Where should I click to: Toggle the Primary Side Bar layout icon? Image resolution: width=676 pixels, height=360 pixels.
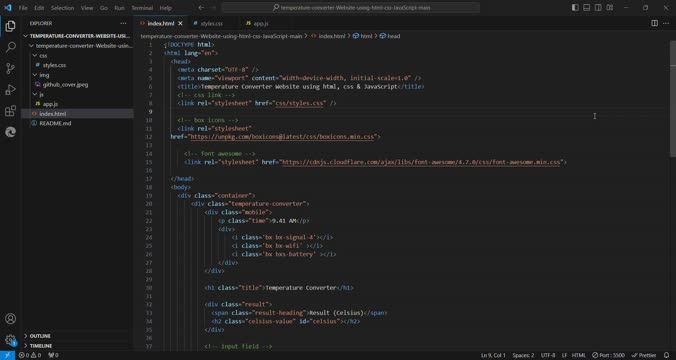coord(575,7)
